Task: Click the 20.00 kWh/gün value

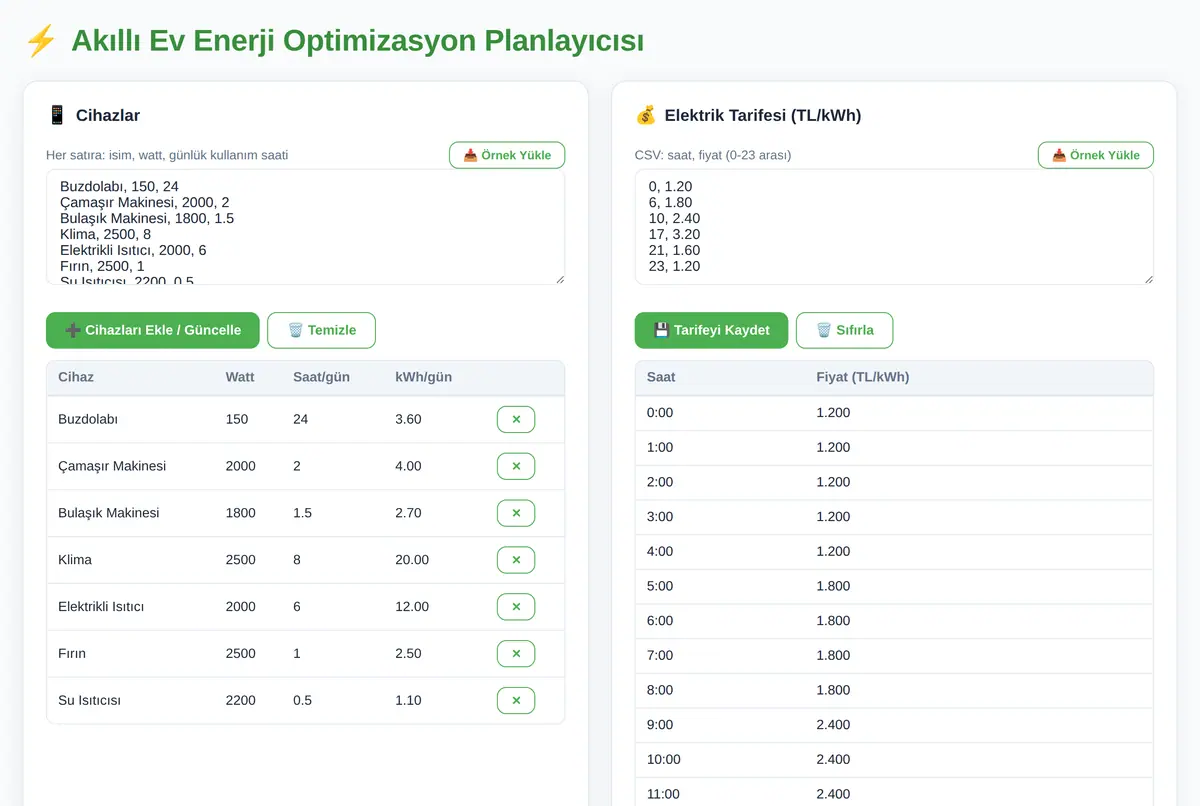Action: point(412,560)
